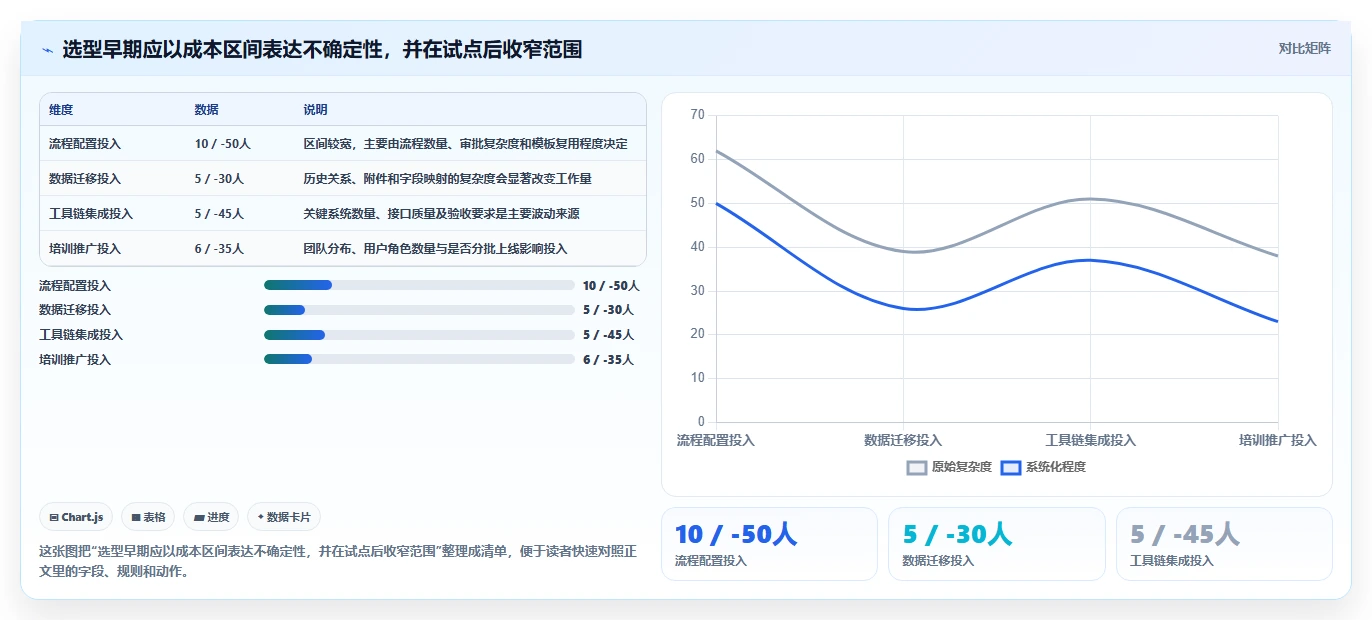1372x620 pixels.
Task: Select the 数据卡片 tag chip
Action: point(284,517)
